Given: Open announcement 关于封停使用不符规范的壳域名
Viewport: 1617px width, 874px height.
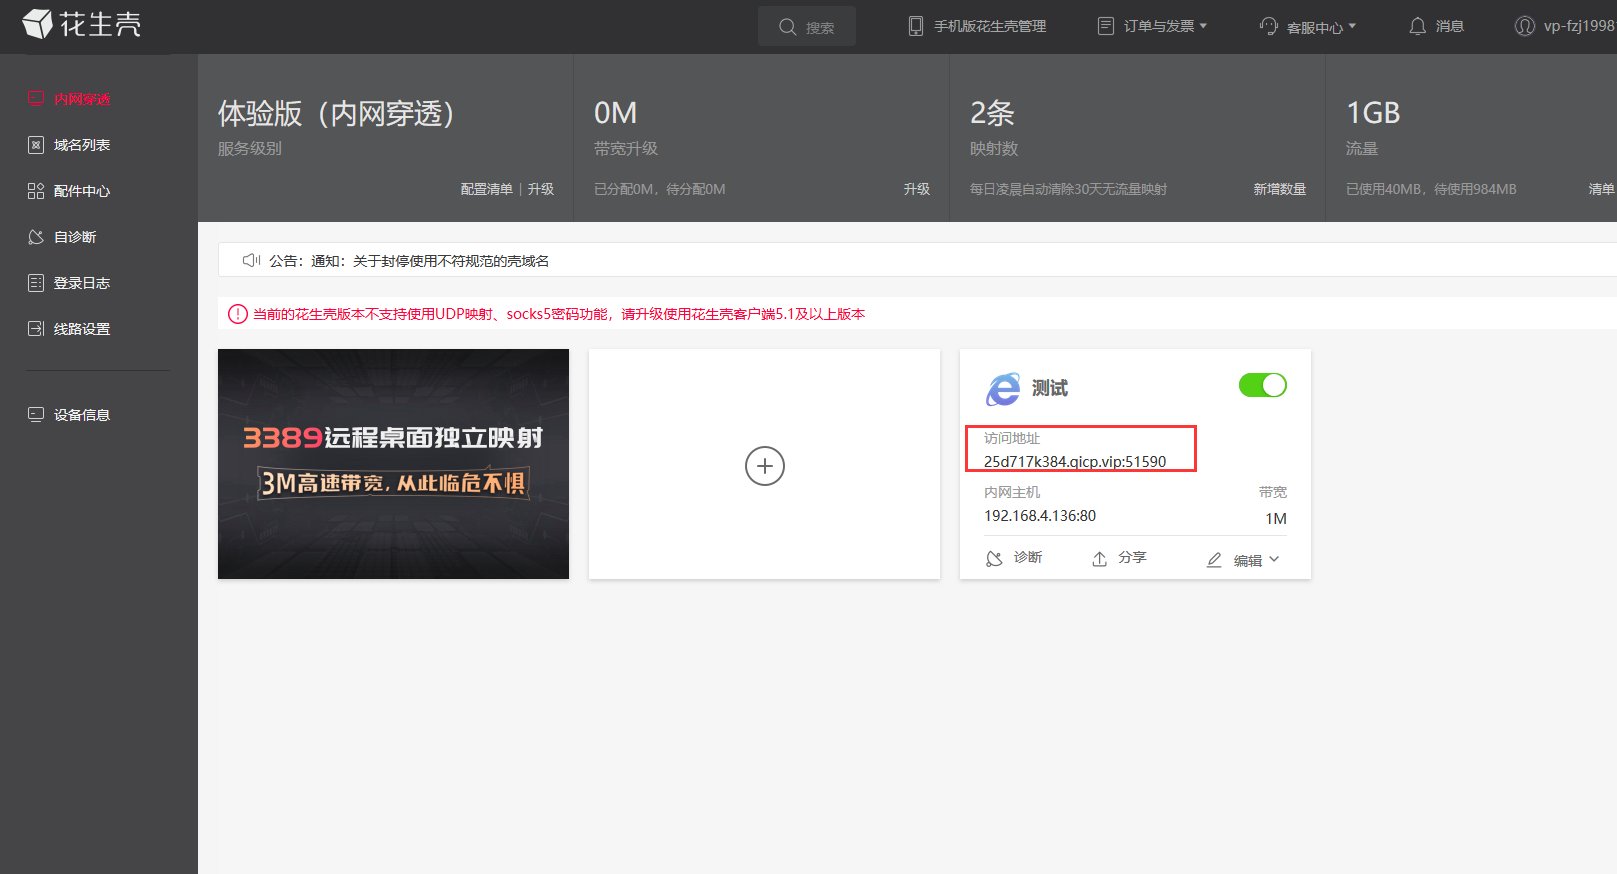Looking at the screenshot, I should tap(451, 261).
